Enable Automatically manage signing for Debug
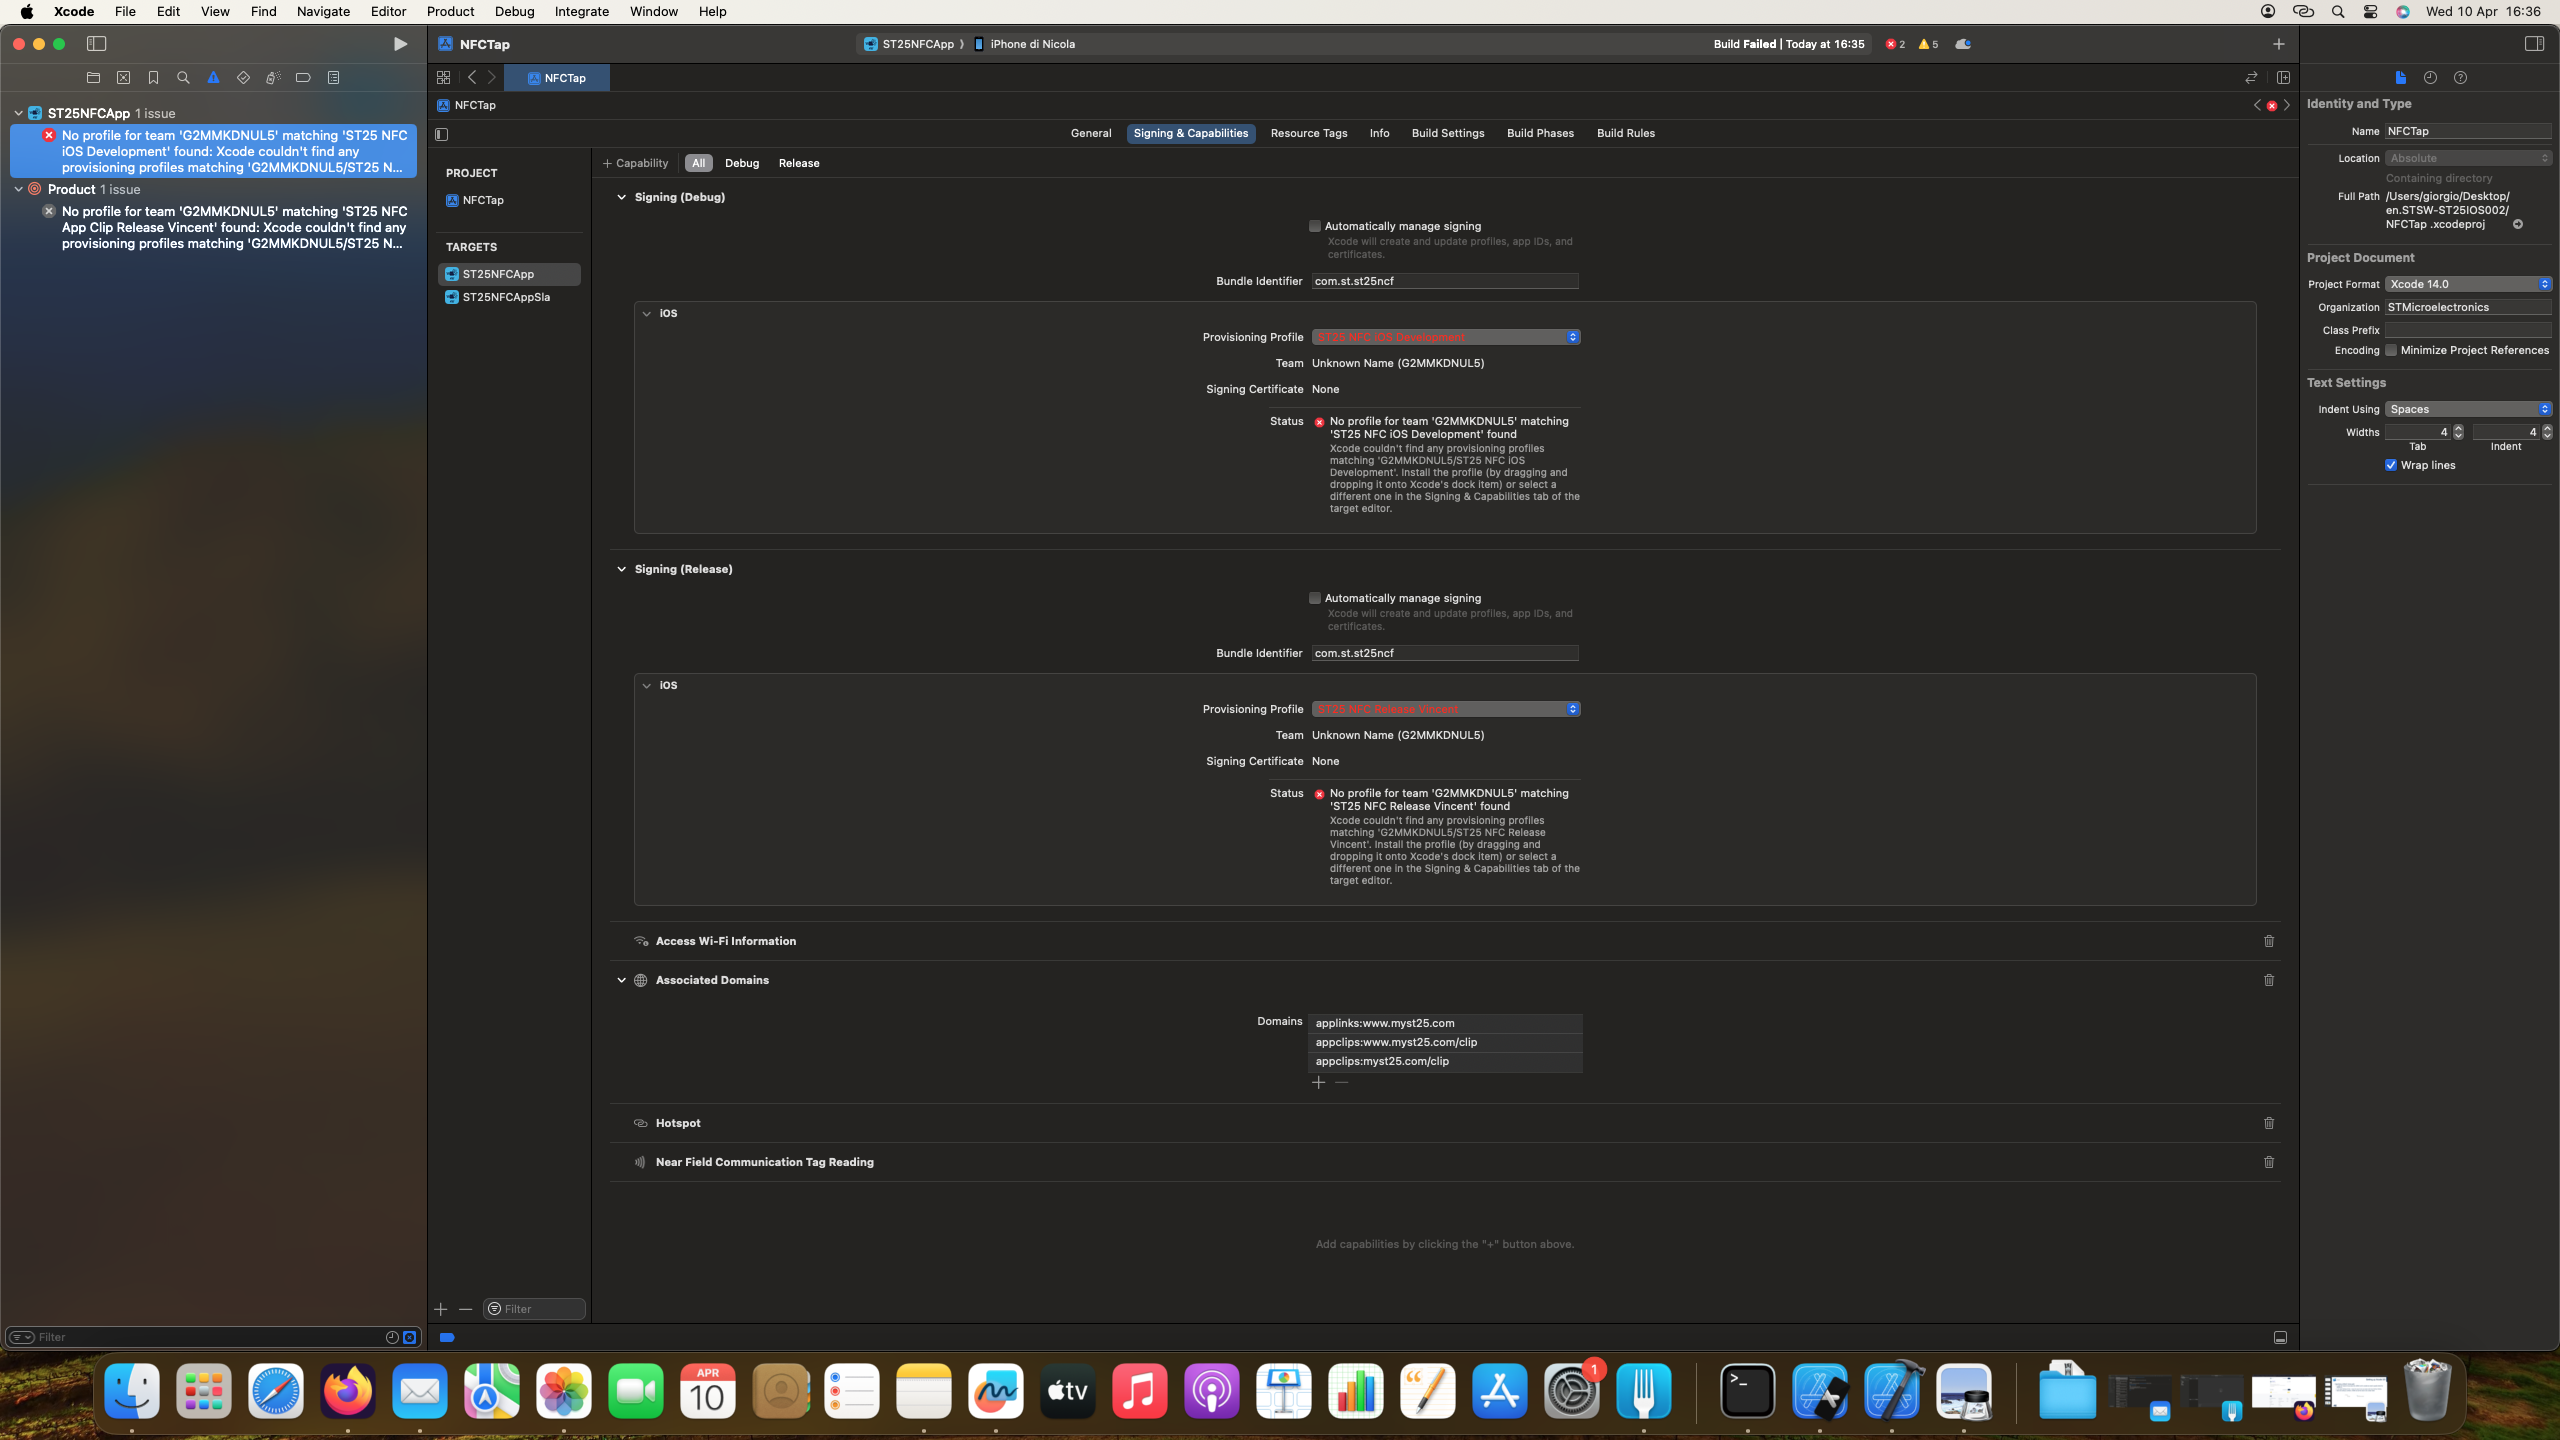Image resolution: width=2560 pixels, height=1440 pixels. tap(1315, 226)
